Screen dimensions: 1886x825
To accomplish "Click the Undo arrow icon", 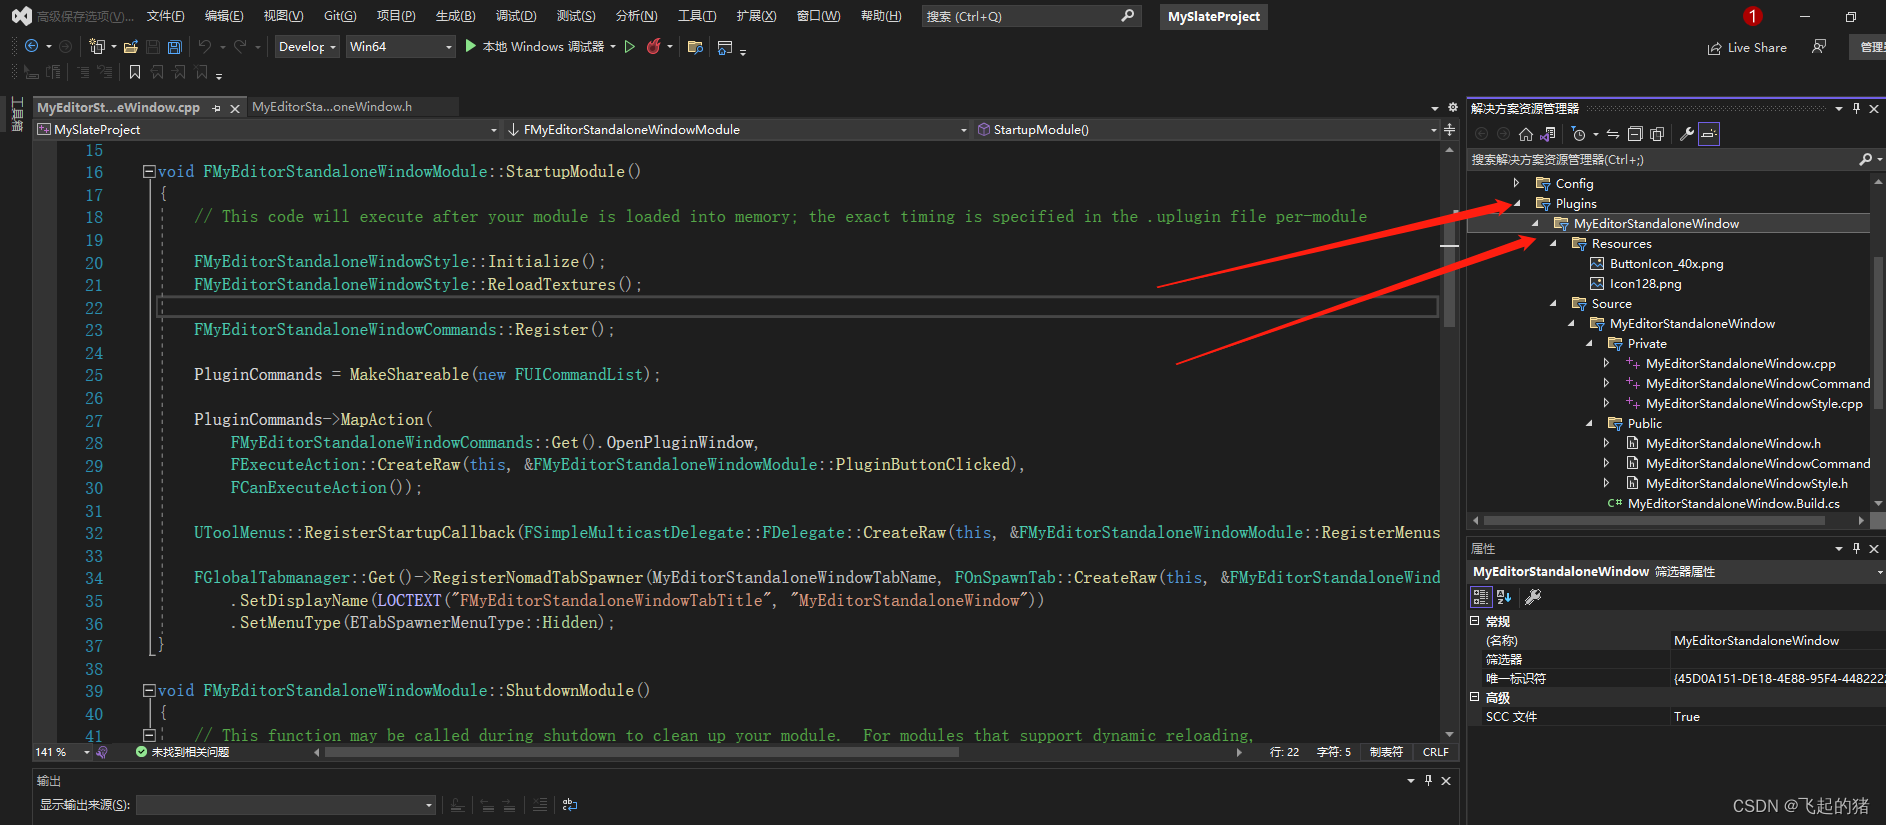I will (x=205, y=46).
